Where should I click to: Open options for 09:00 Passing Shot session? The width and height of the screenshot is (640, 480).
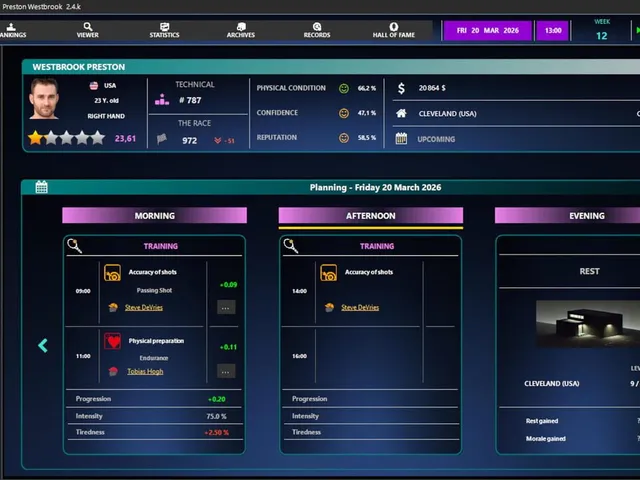(x=226, y=308)
